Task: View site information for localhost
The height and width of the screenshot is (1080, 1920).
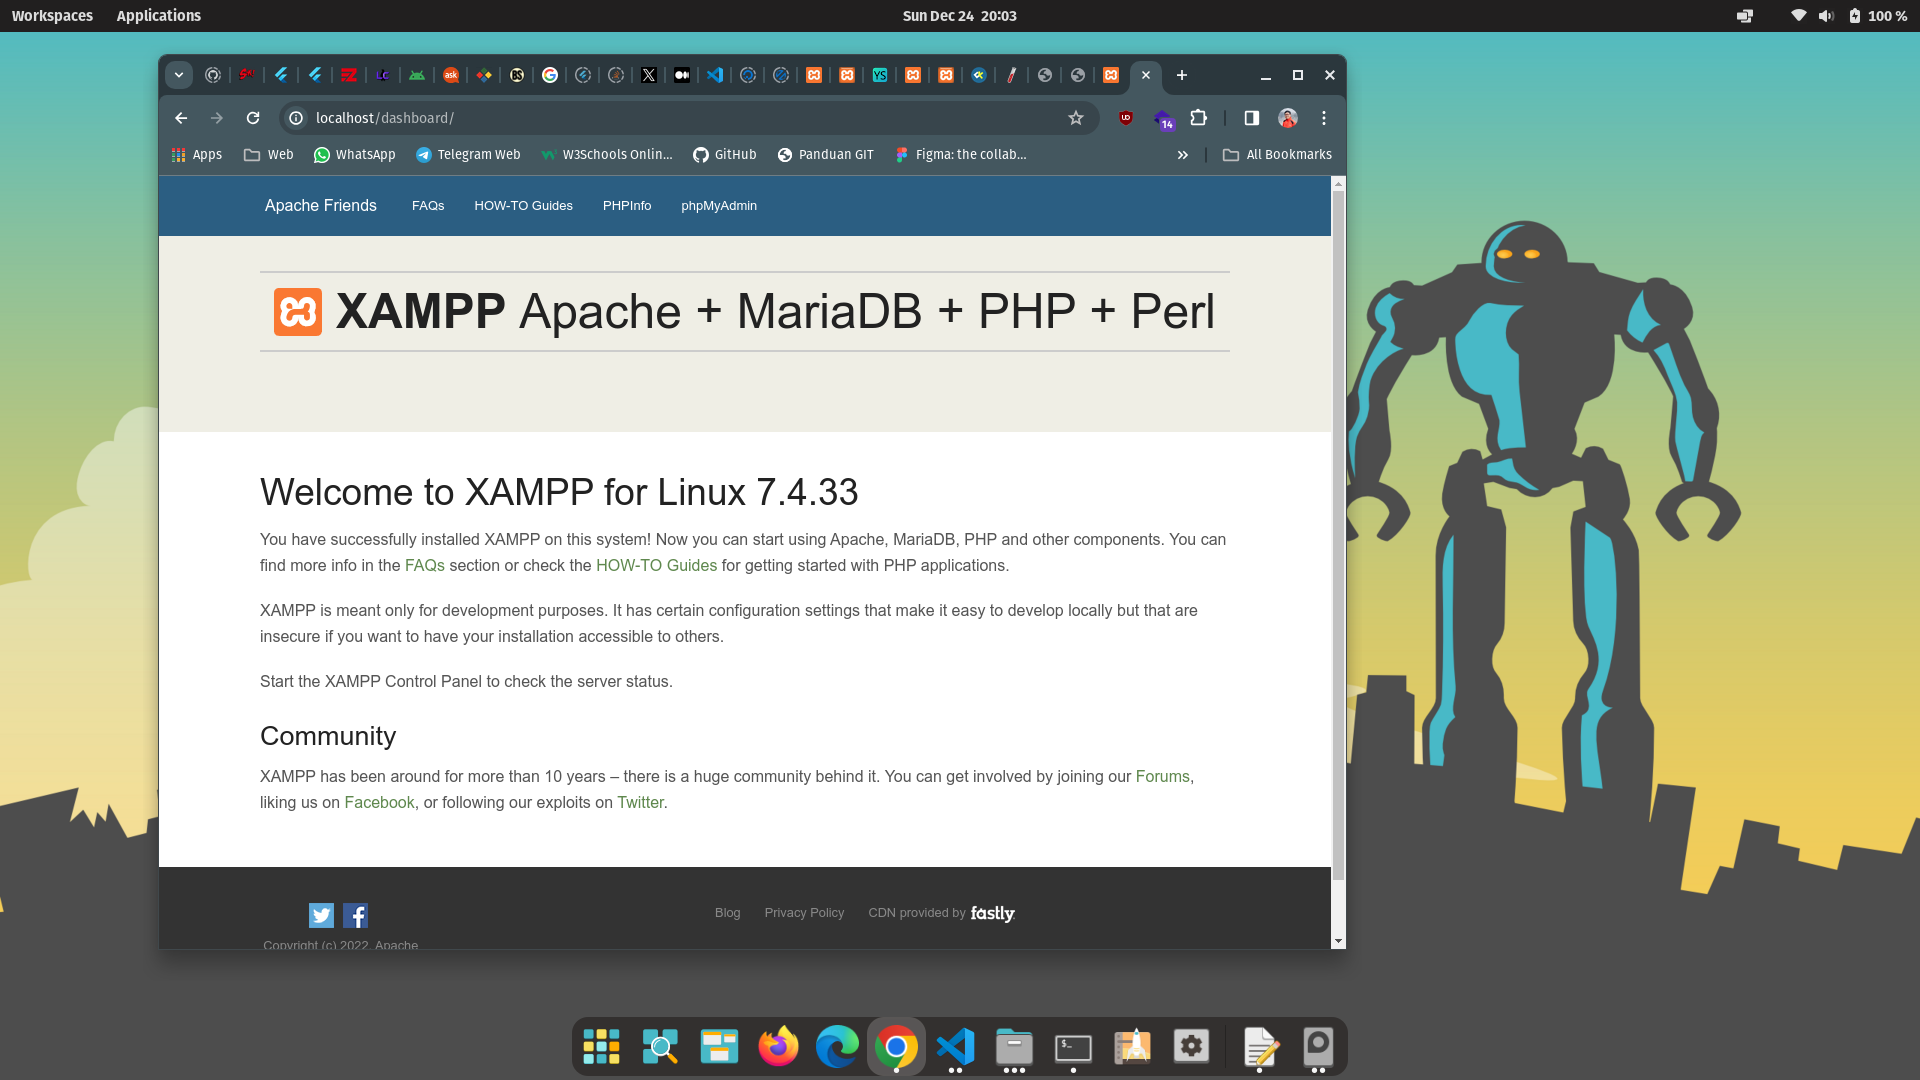Action: point(296,118)
